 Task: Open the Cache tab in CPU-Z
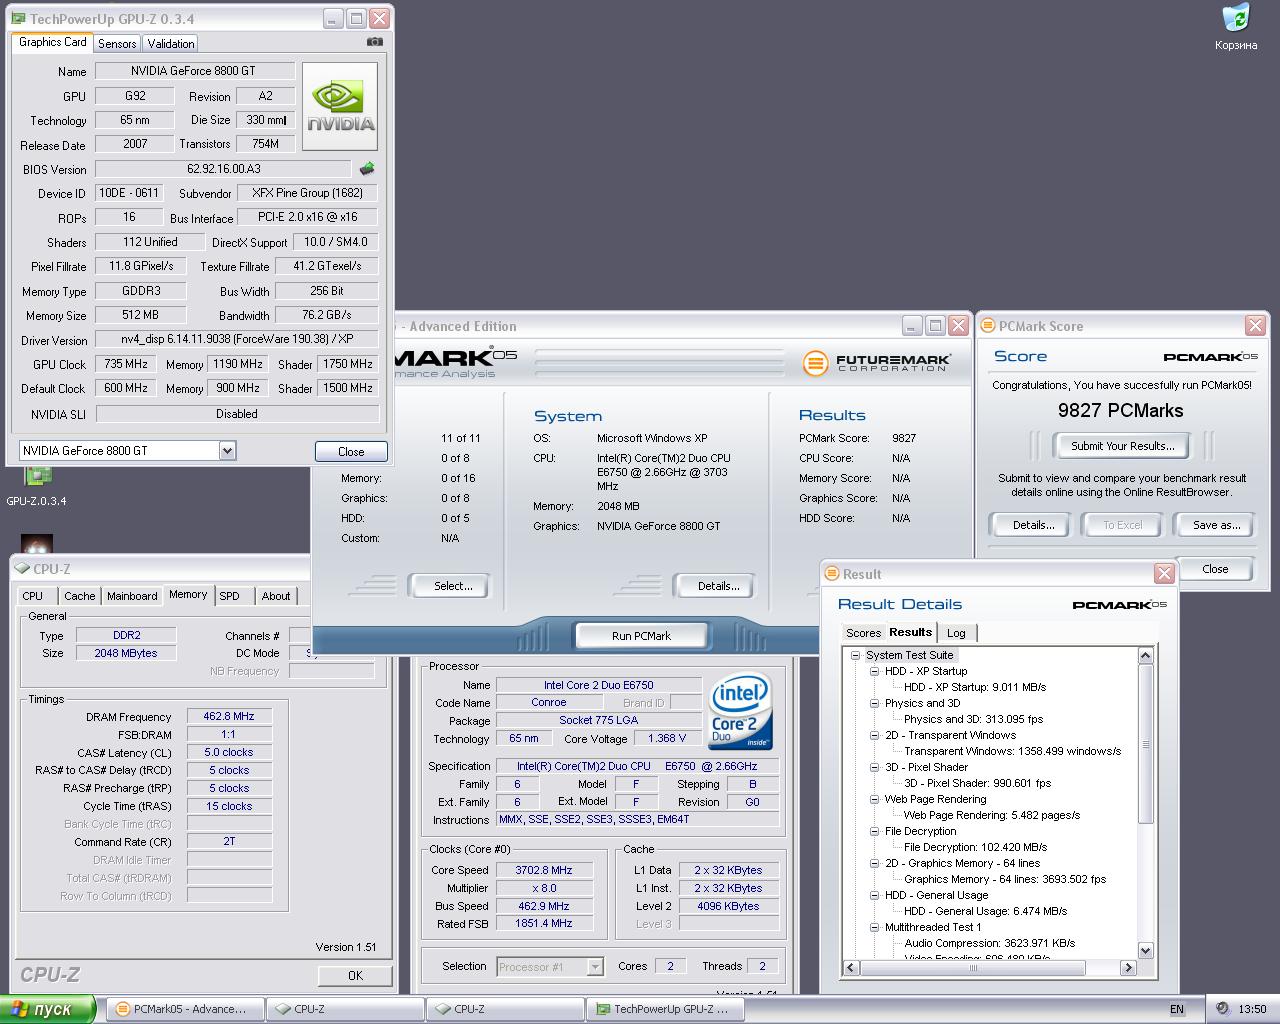click(x=80, y=596)
